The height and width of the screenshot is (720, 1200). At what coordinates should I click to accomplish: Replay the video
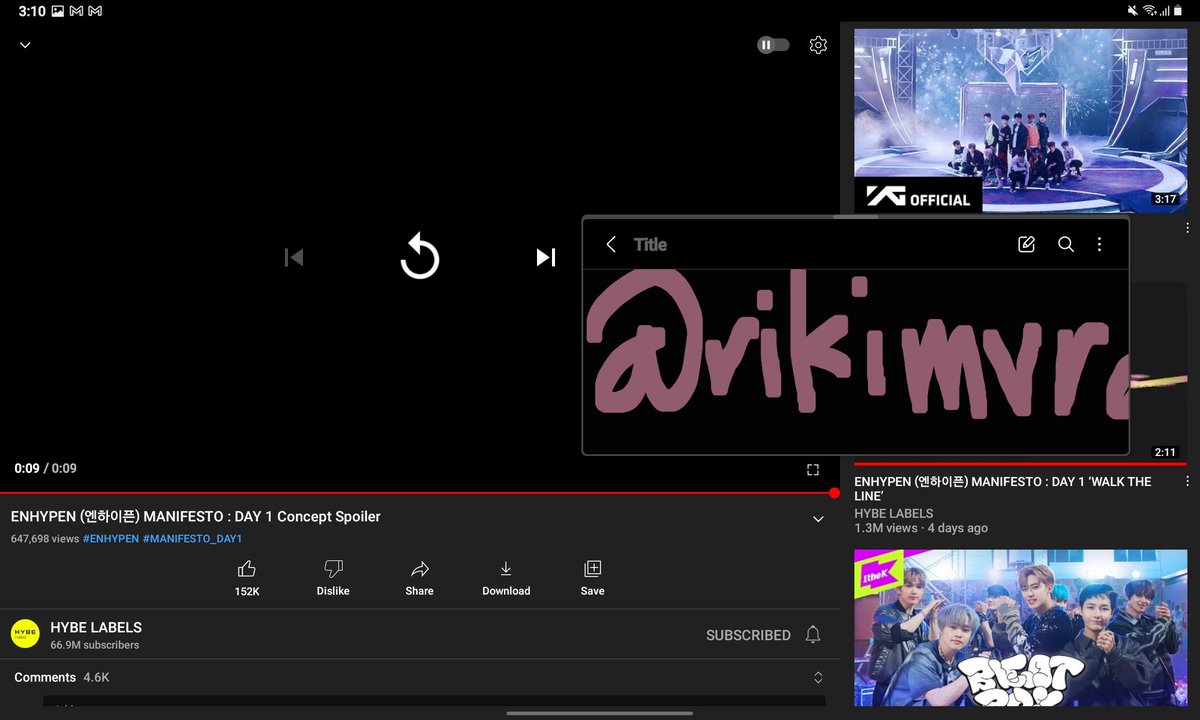click(419, 256)
